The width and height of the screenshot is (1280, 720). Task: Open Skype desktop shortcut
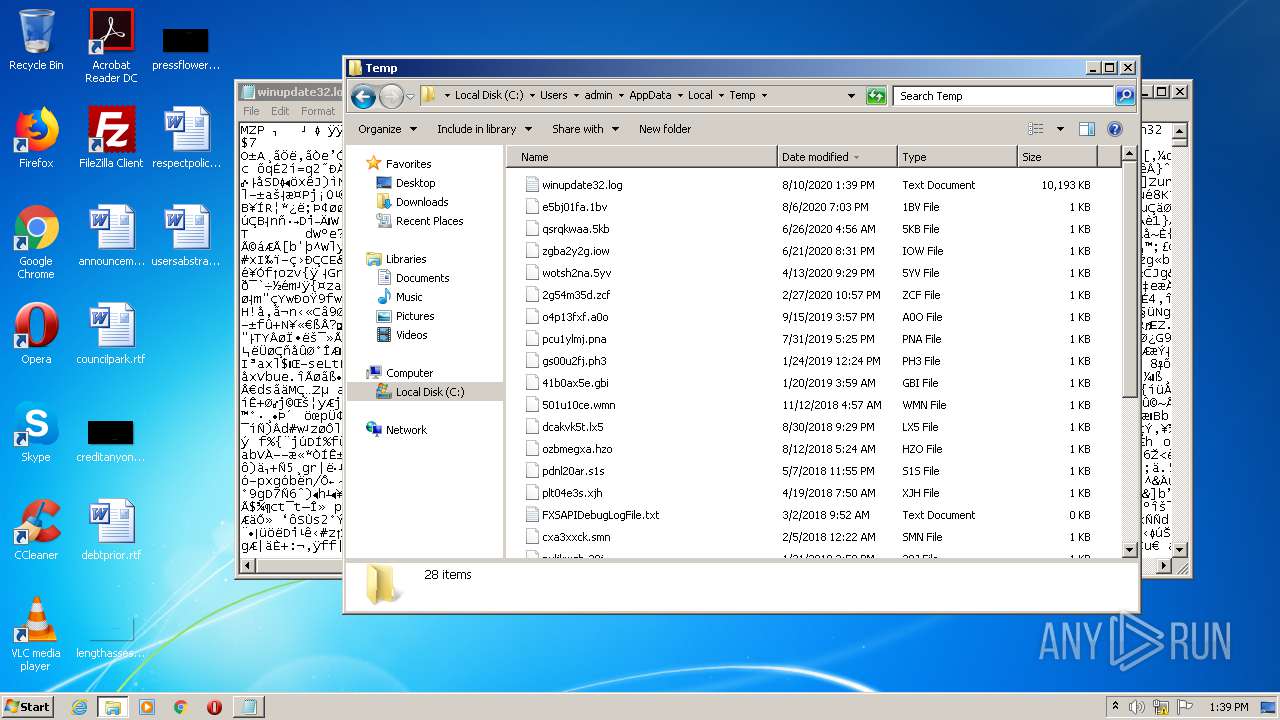click(36, 432)
